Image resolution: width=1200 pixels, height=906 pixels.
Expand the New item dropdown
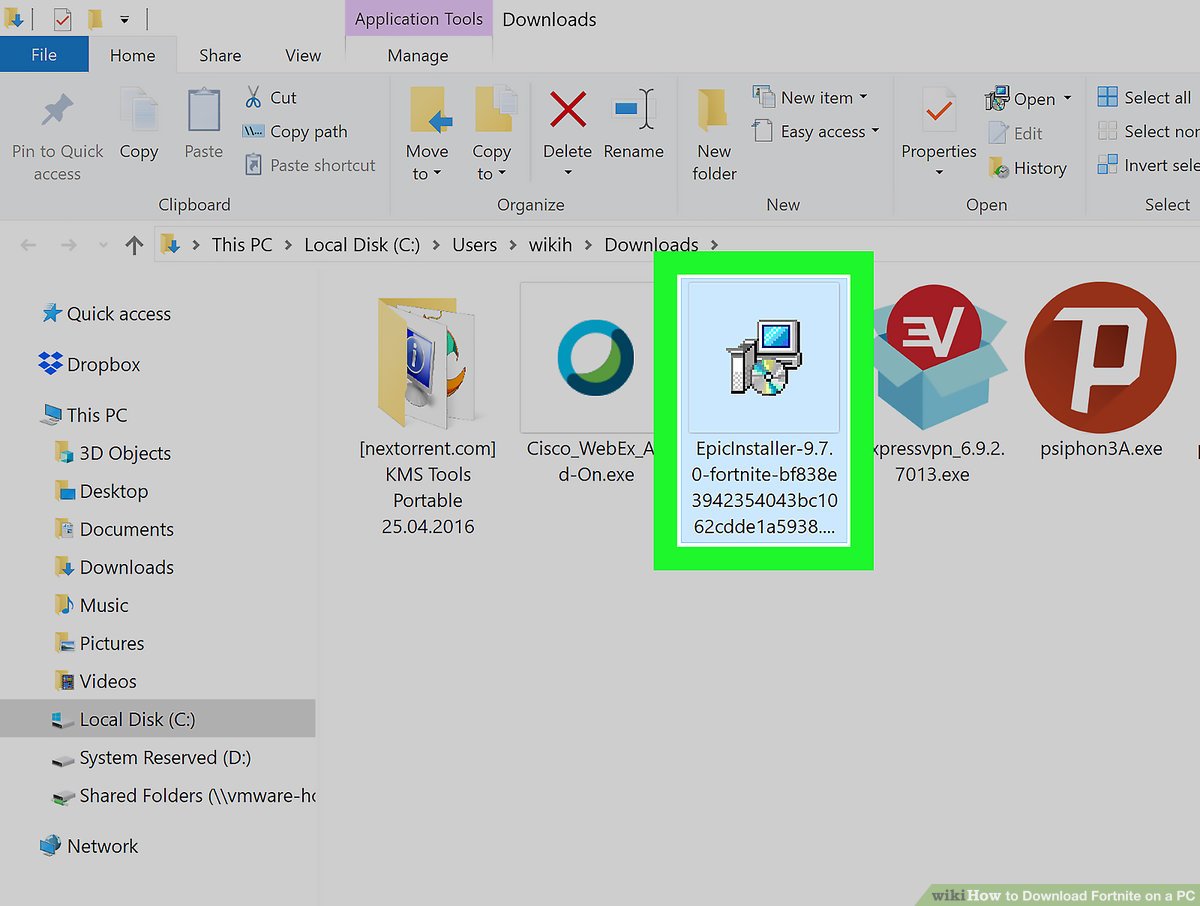(862, 96)
